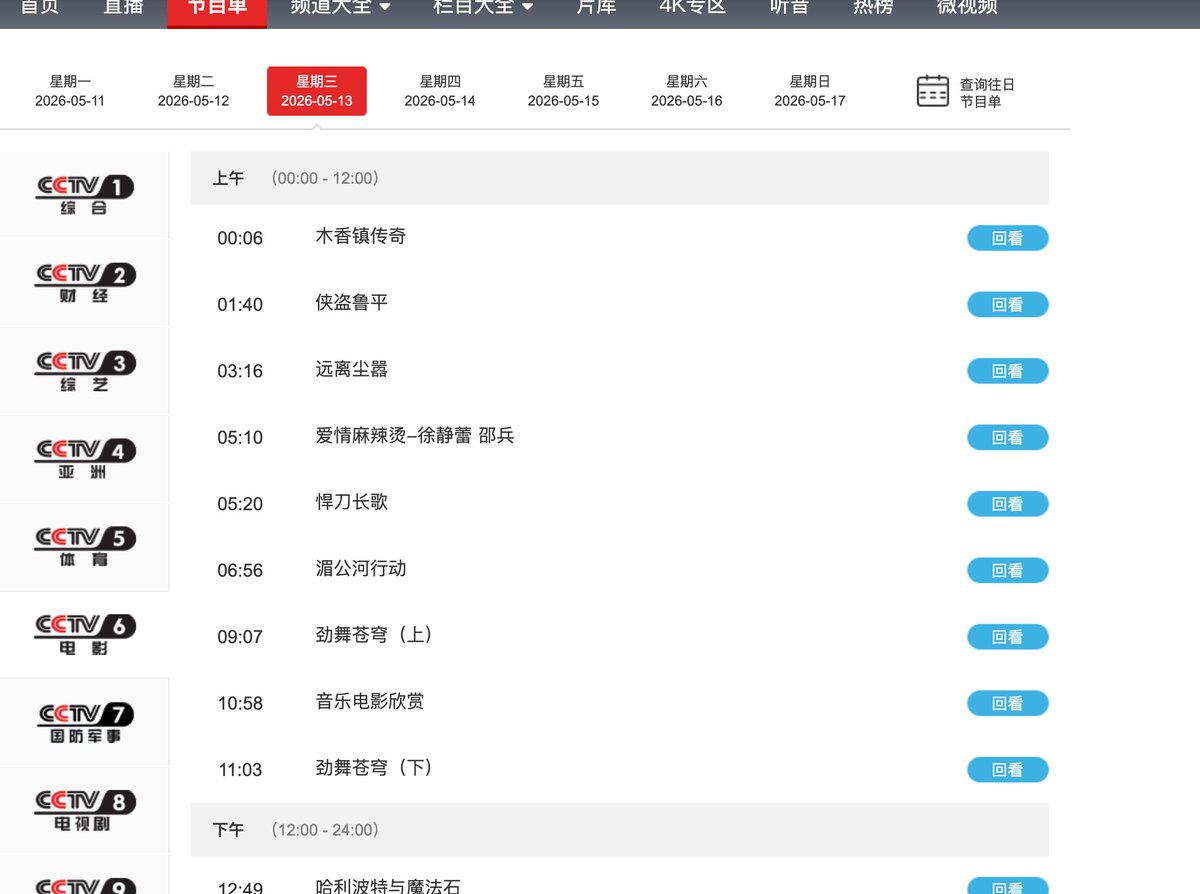
Task: Open the calendar icon for past schedules
Action: tap(932, 91)
